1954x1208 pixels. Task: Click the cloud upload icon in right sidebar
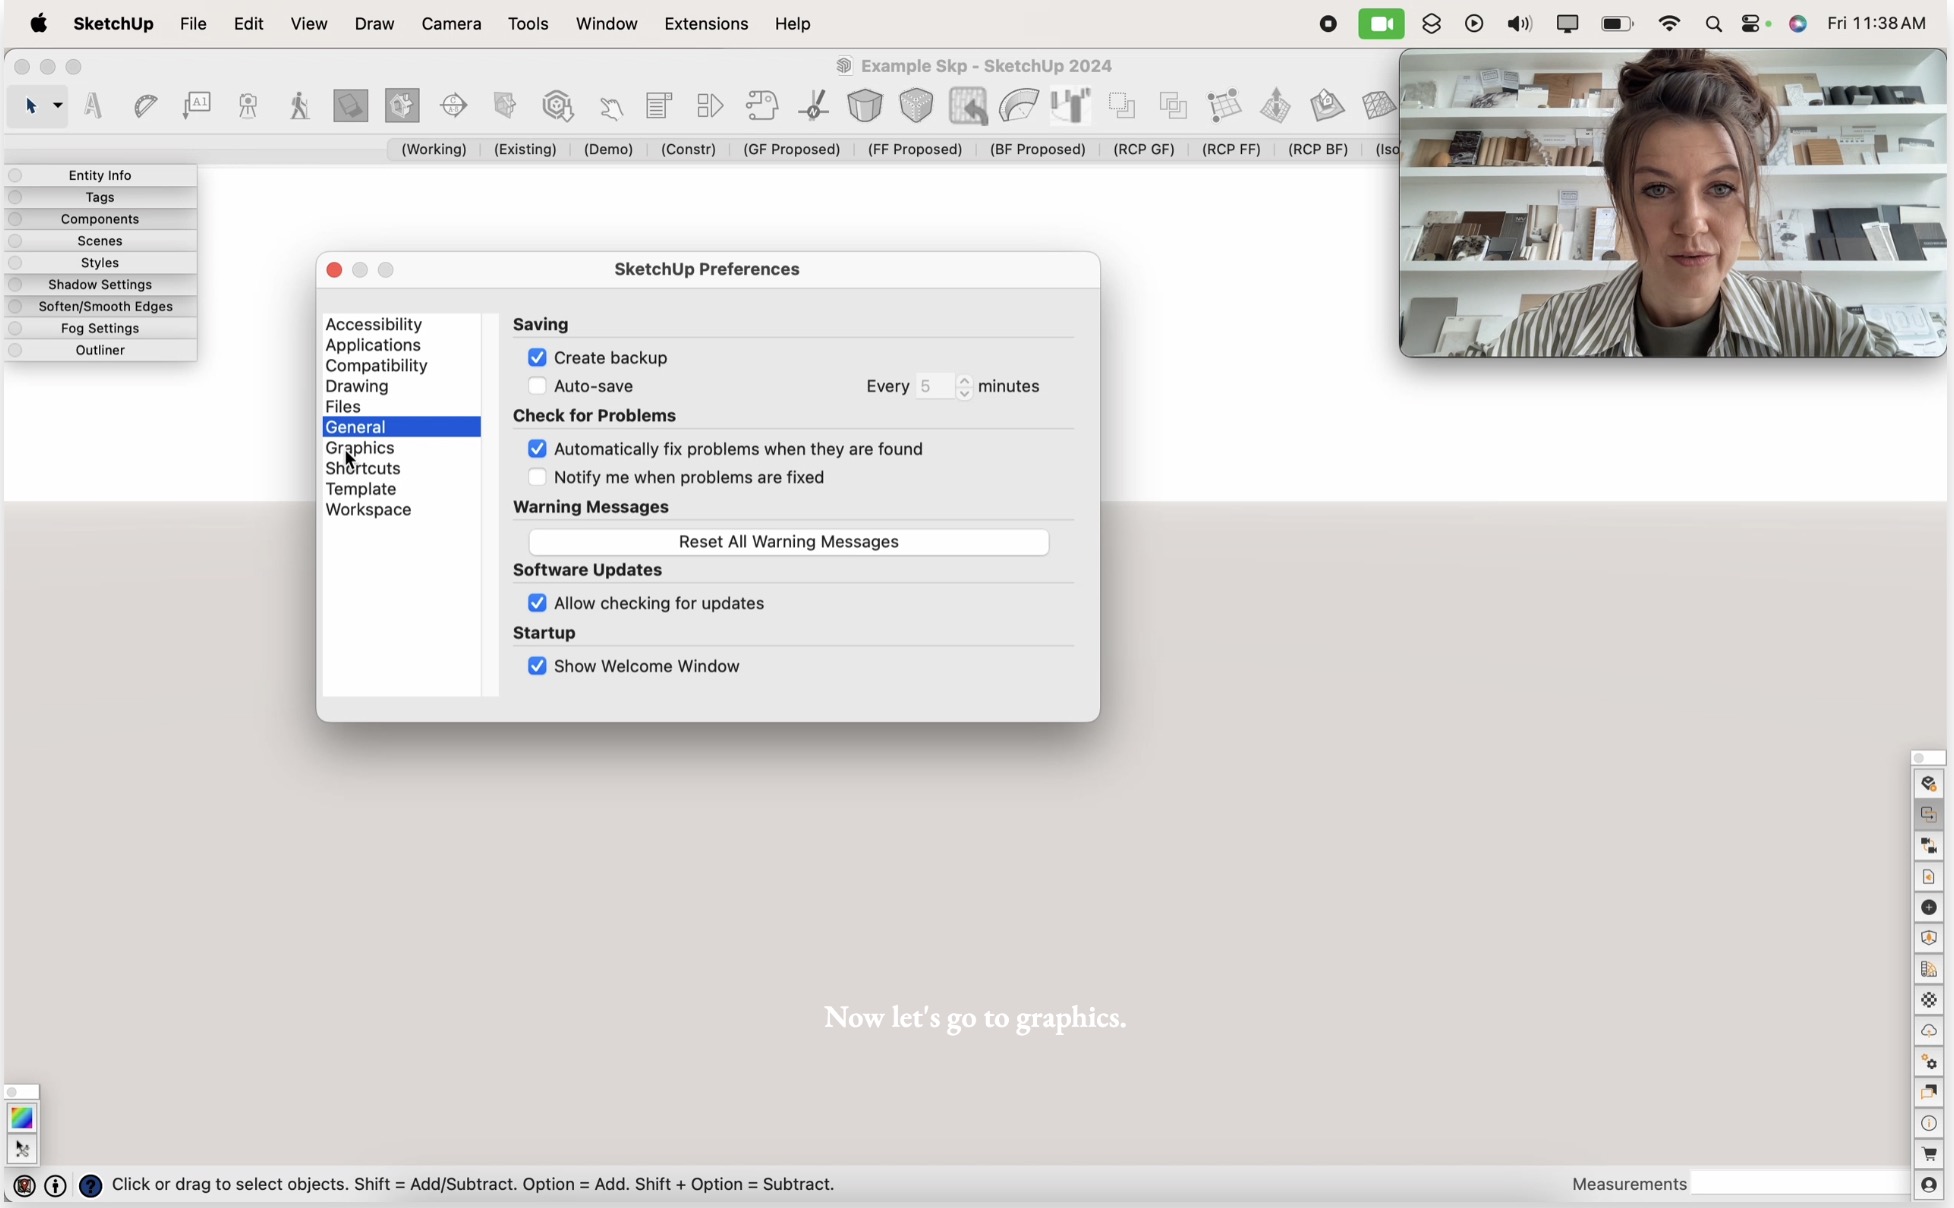tap(1928, 1031)
